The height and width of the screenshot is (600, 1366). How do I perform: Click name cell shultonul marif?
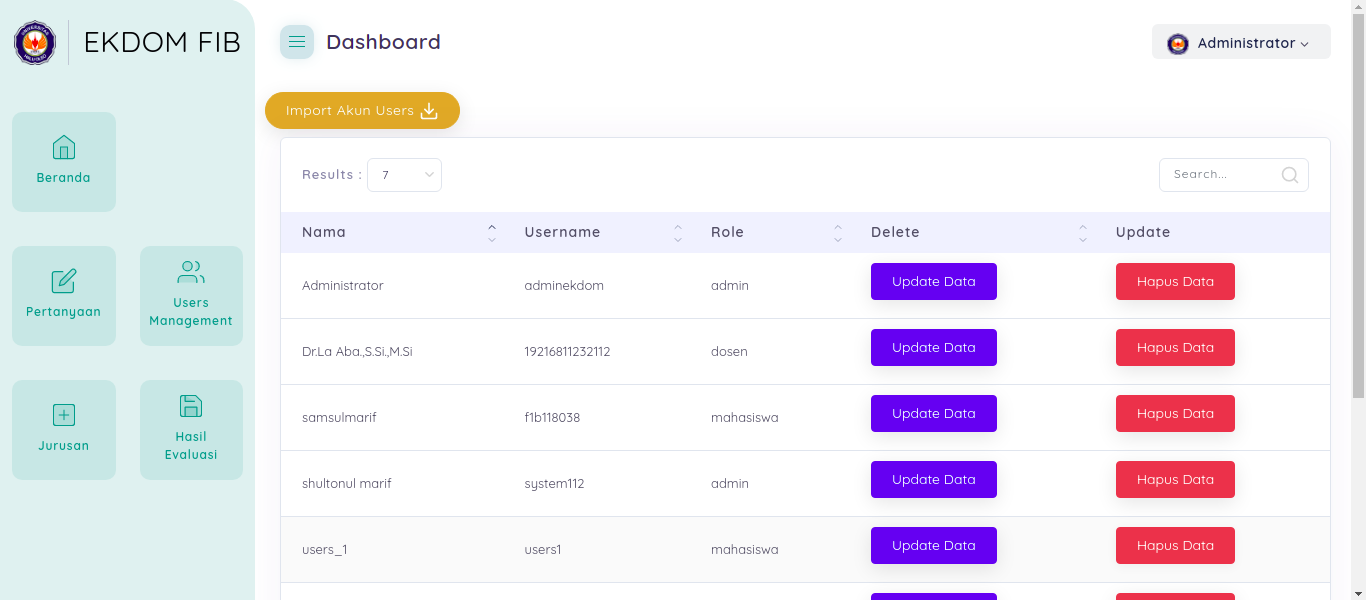tap(346, 484)
